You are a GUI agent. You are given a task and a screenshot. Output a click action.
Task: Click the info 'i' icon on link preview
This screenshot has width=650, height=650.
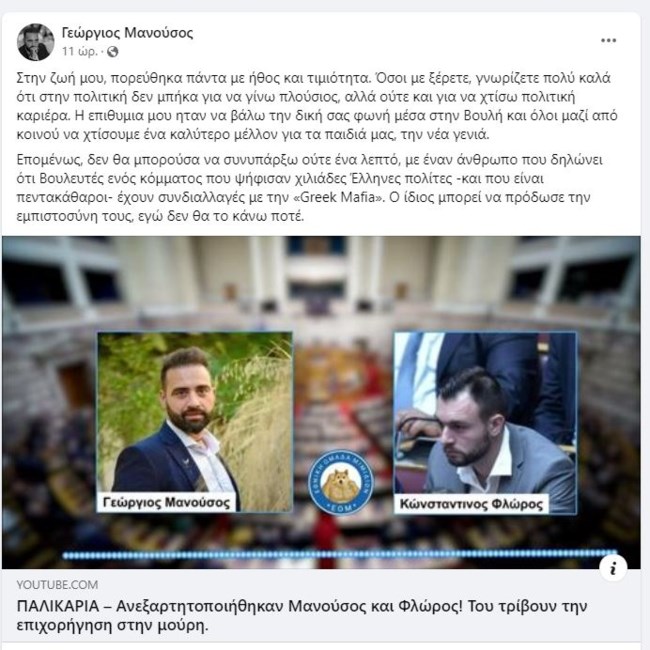(613, 568)
